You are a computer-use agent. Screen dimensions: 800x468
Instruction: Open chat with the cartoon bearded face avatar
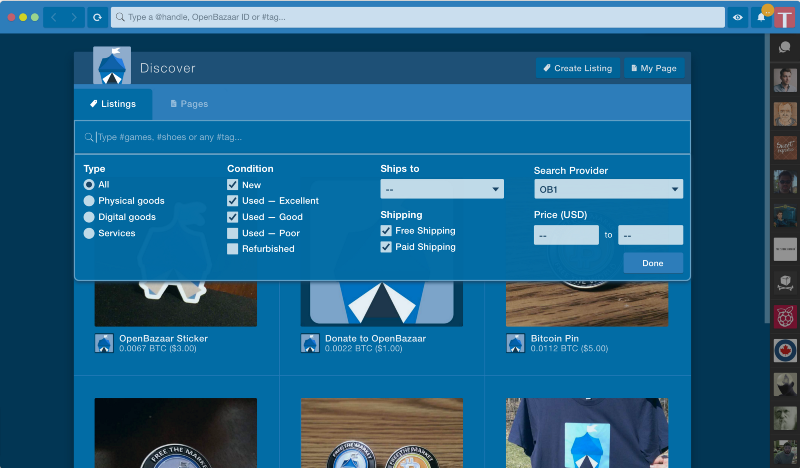click(785, 114)
